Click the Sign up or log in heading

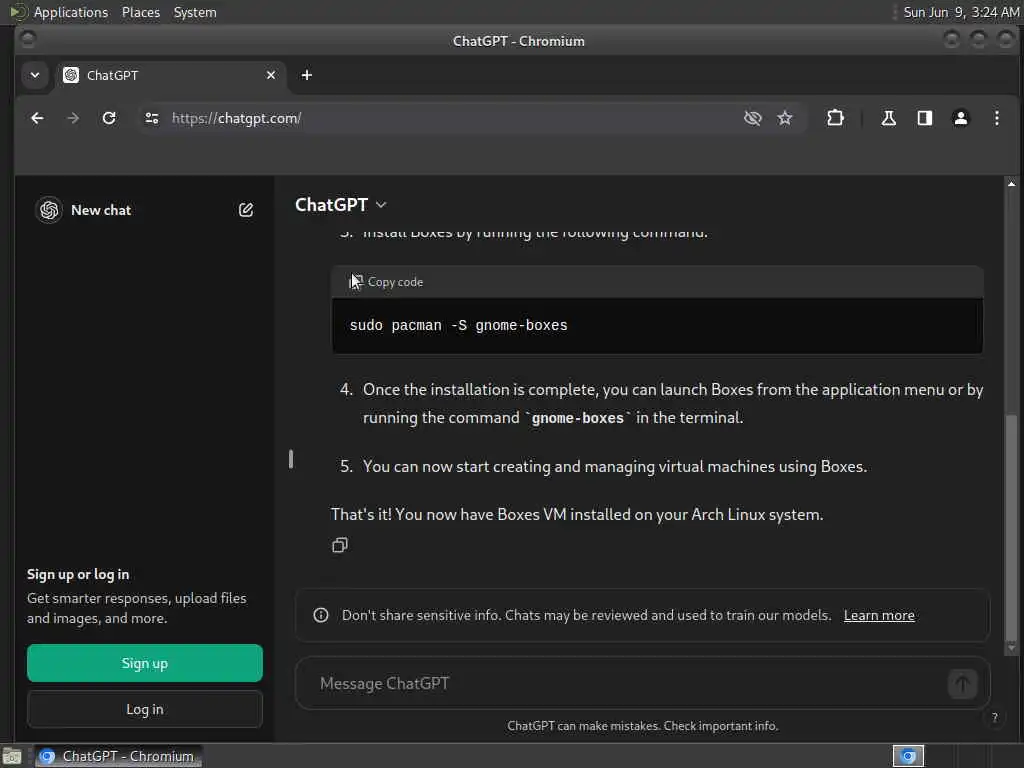78,574
